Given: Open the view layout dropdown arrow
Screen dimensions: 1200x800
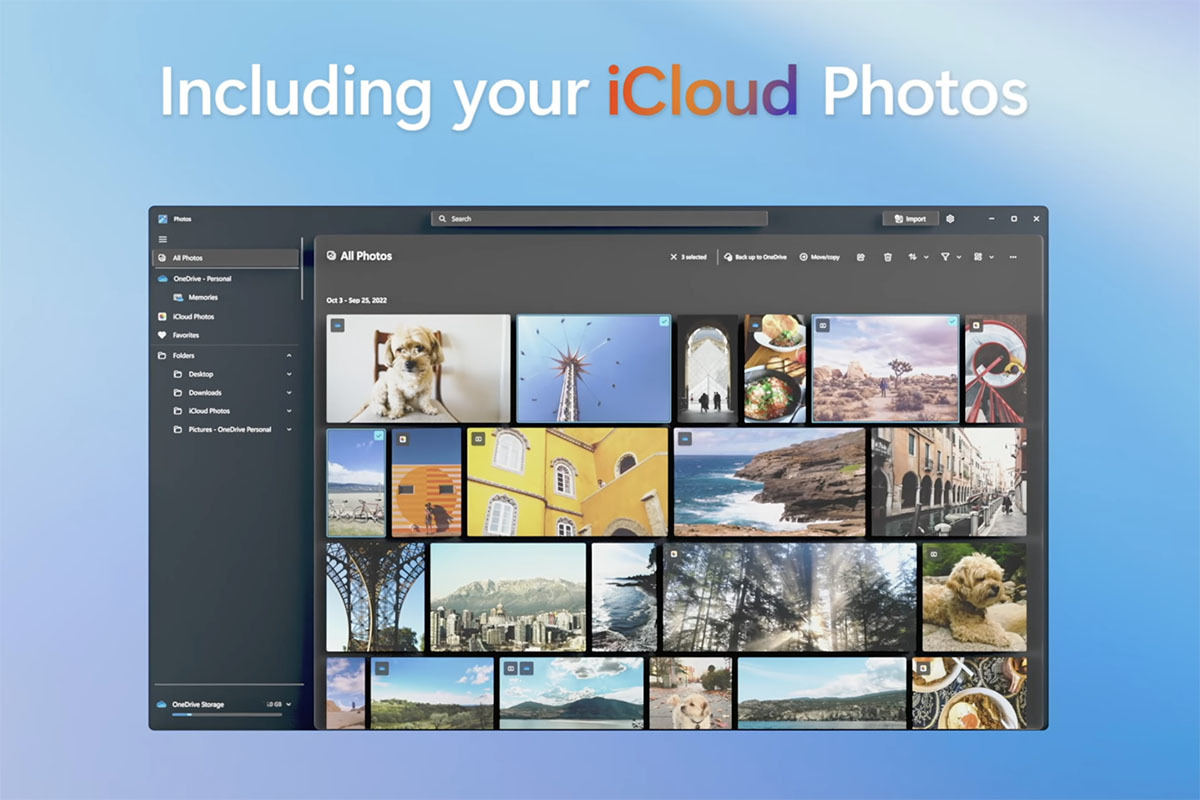Looking at the screenshot, I should click(x=991, y=257).
